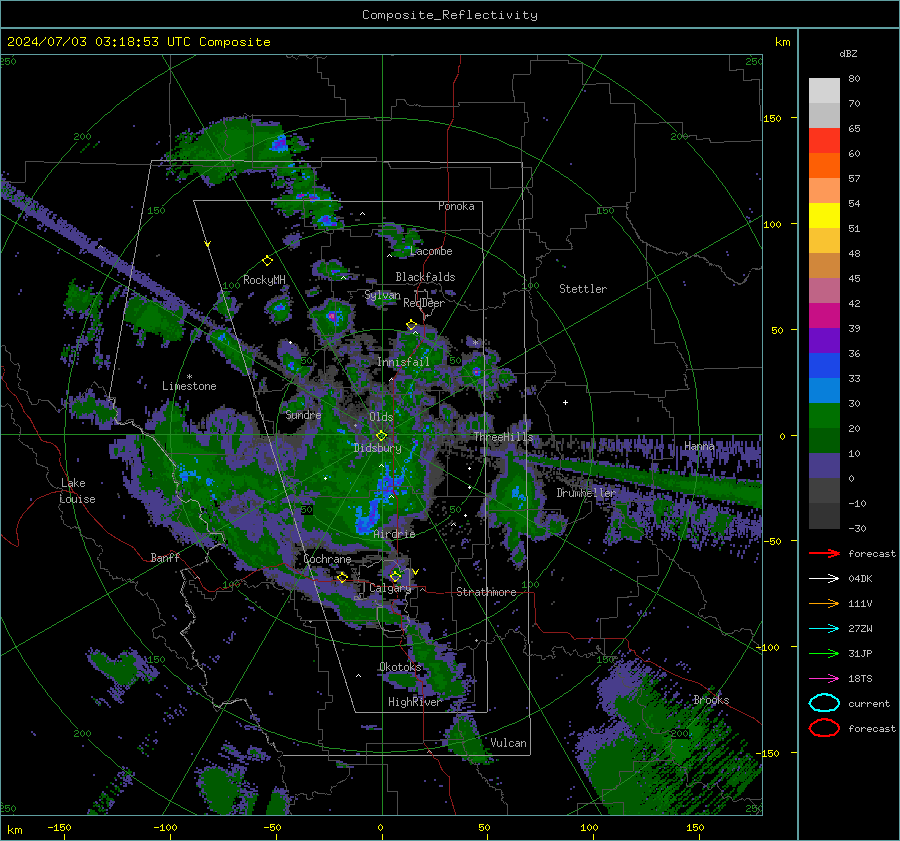This screenshot has height=841, width=900.
Task: Click the RockyMH label
Action: click(x=264, y=280)
